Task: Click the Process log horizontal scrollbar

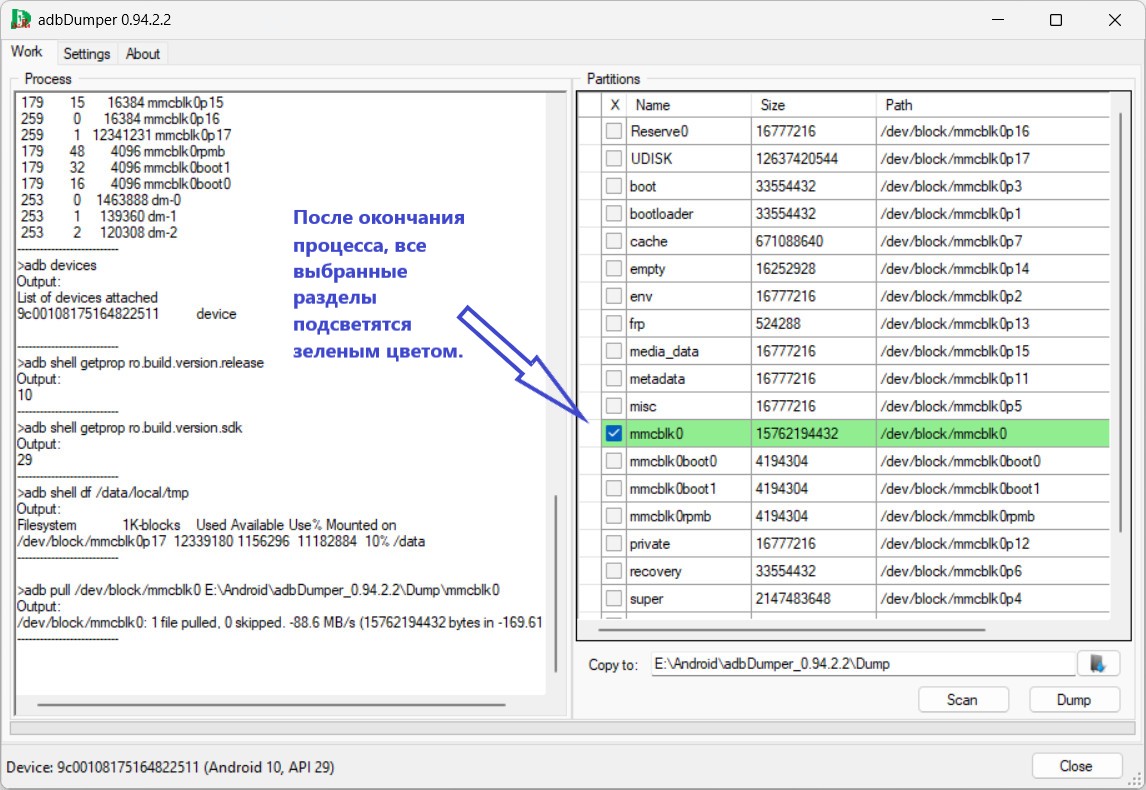Action: (271, 704)
